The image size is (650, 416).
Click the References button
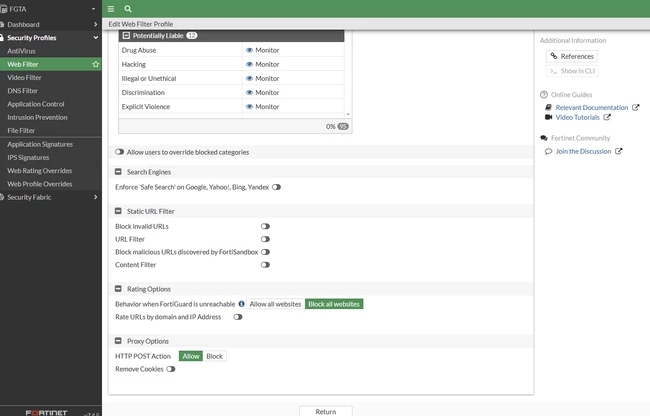tap(572, 56)
